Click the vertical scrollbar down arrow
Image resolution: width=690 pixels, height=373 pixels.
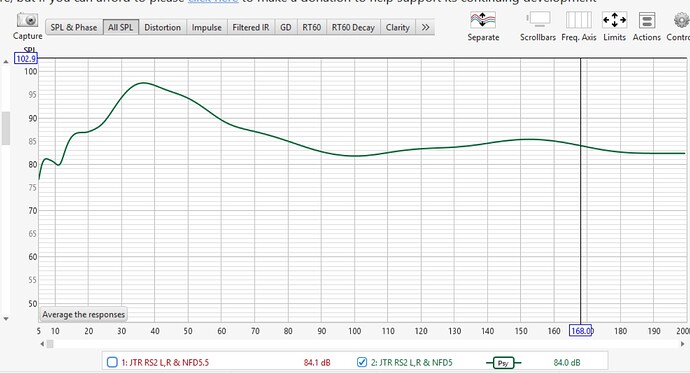pos(6,319)
